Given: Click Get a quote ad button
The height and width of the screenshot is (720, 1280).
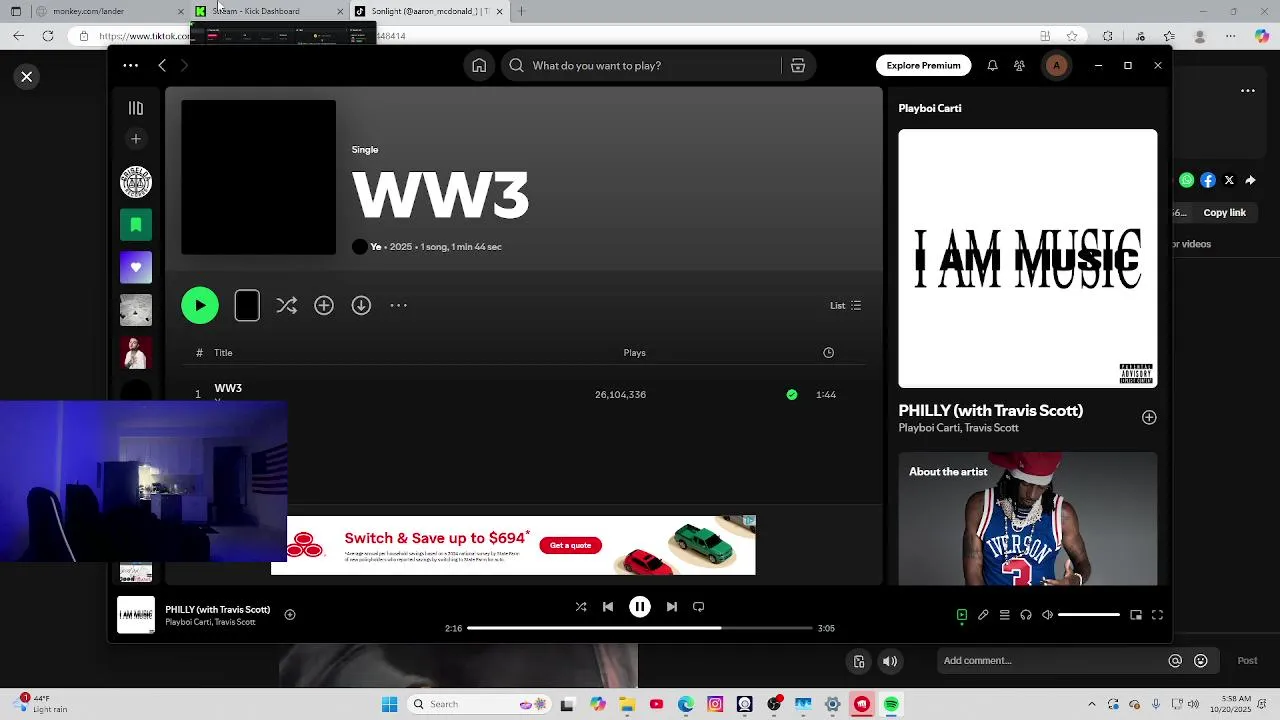Looking at the screenshot, I should pos(570,545).
